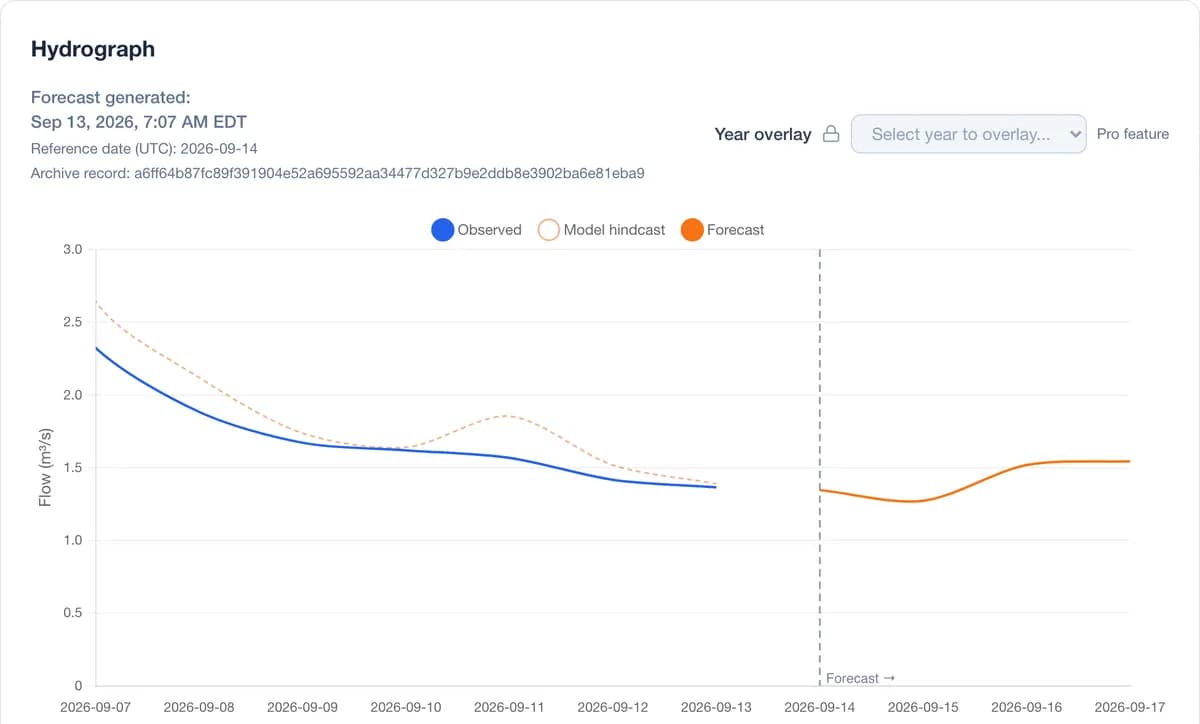The height and width of the screenshot is (724, 1200).
Task: Click the Flow (m³/s) y-axis title
Action: click(x=45, y=467)
